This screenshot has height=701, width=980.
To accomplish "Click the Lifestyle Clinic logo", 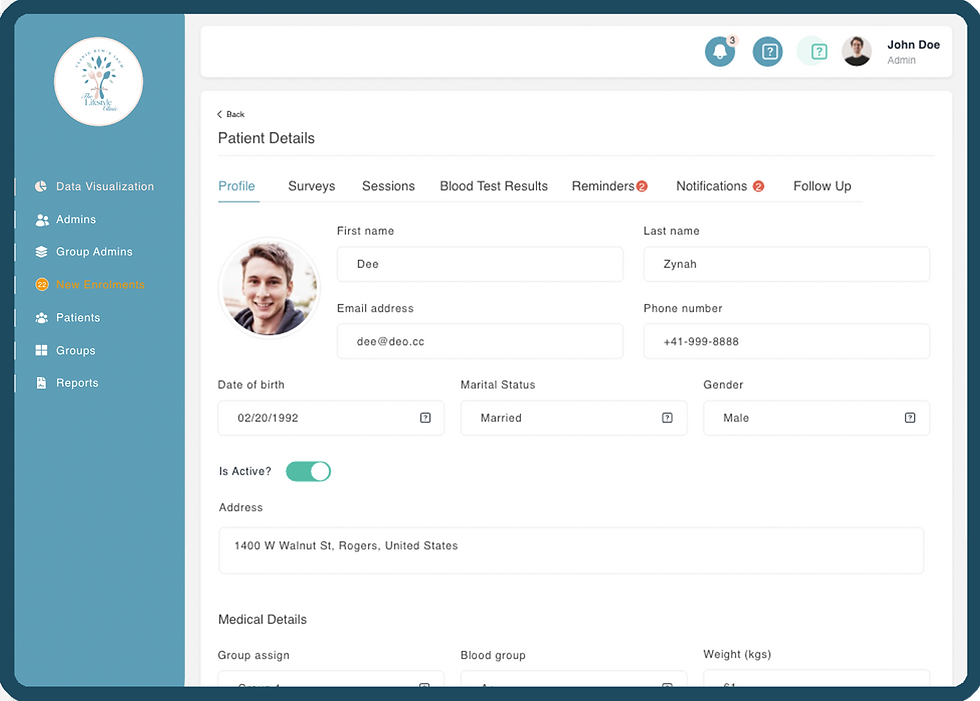I will click(x=98, y=81).
